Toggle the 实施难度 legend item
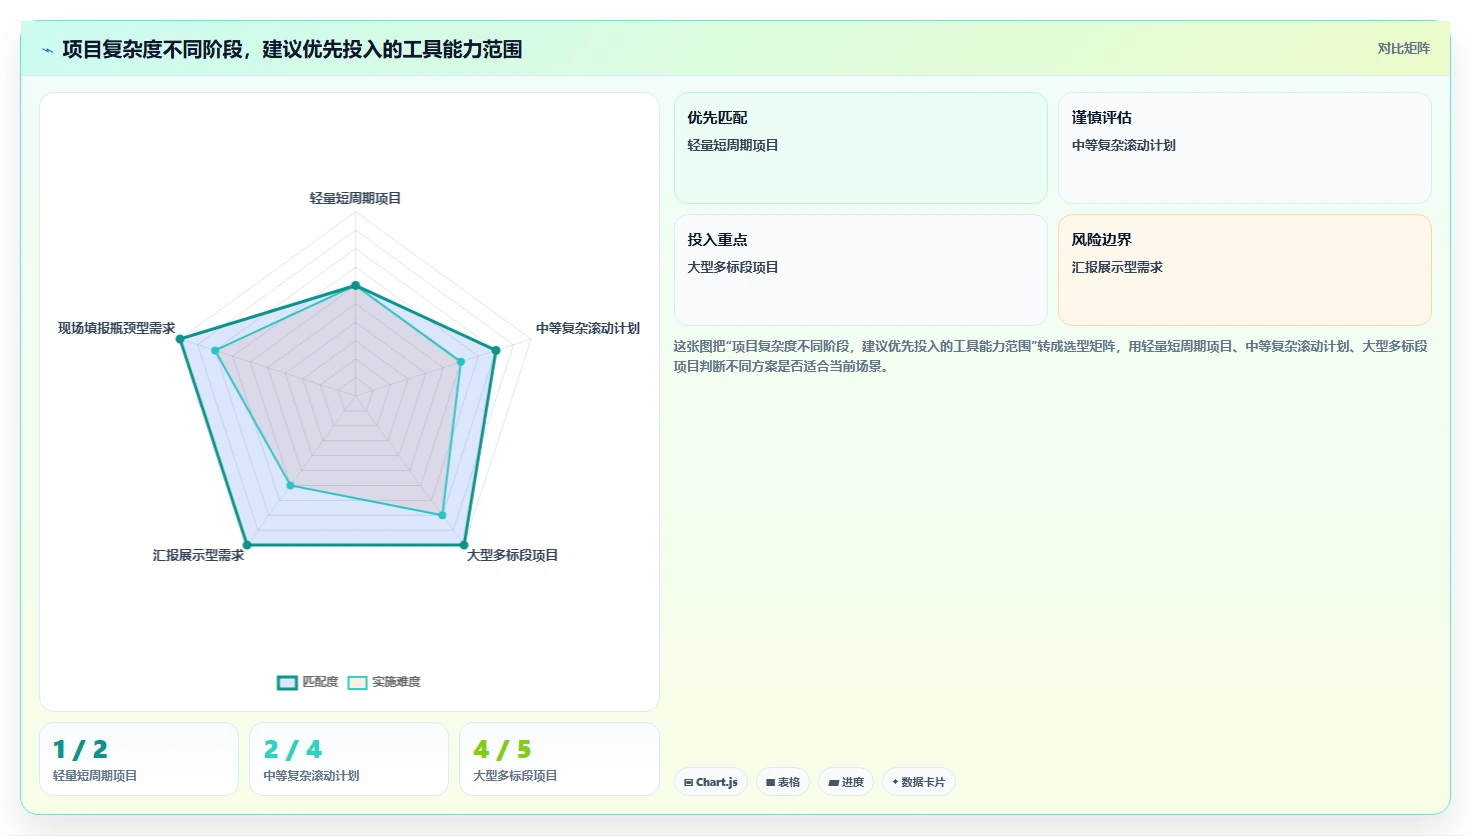The height and width of the screenshot is (836, 1471). point(384,682)
